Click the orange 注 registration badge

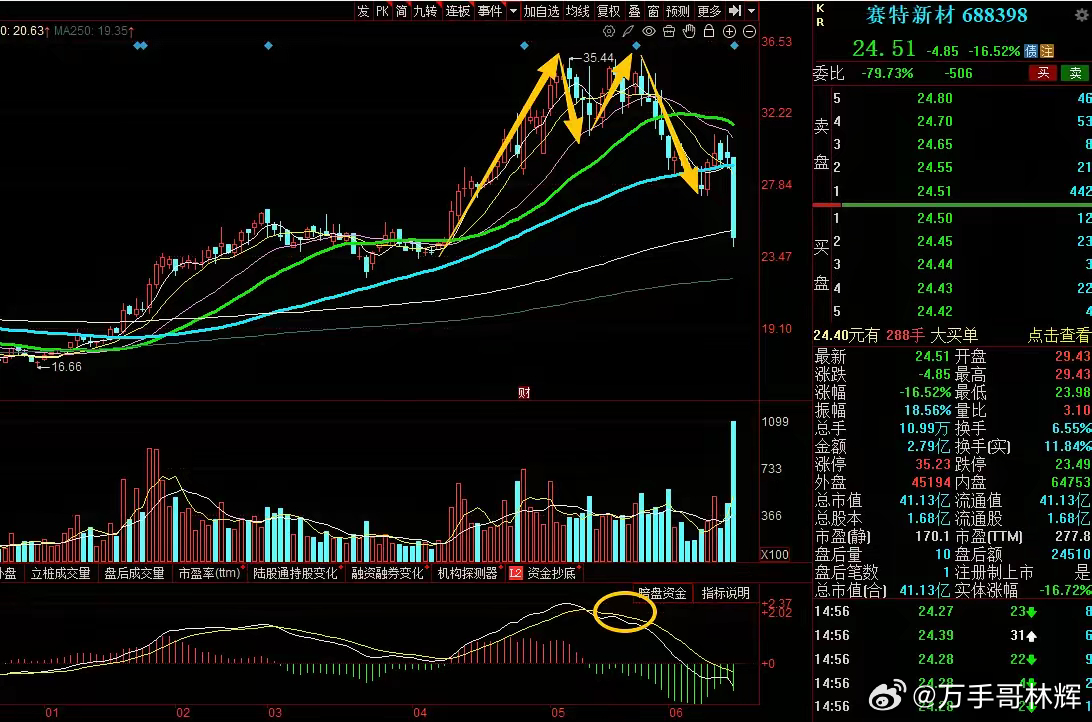point(1047,51)
